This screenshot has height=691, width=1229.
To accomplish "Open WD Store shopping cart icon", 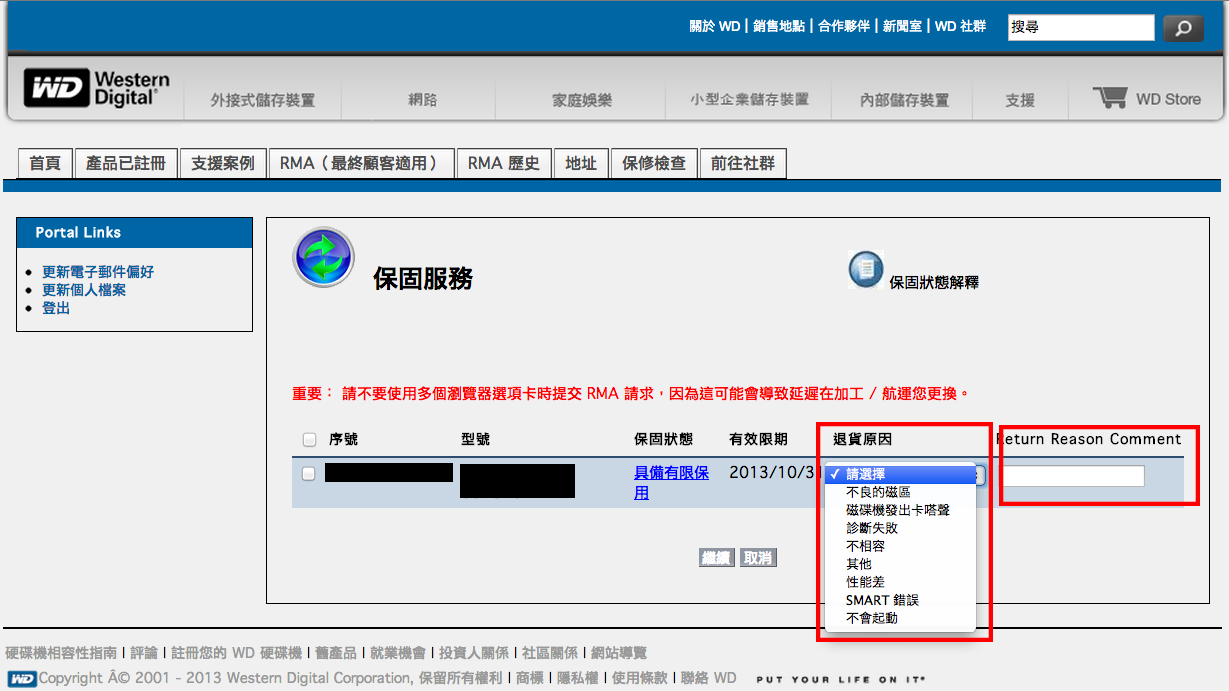I will (1109, 98).
